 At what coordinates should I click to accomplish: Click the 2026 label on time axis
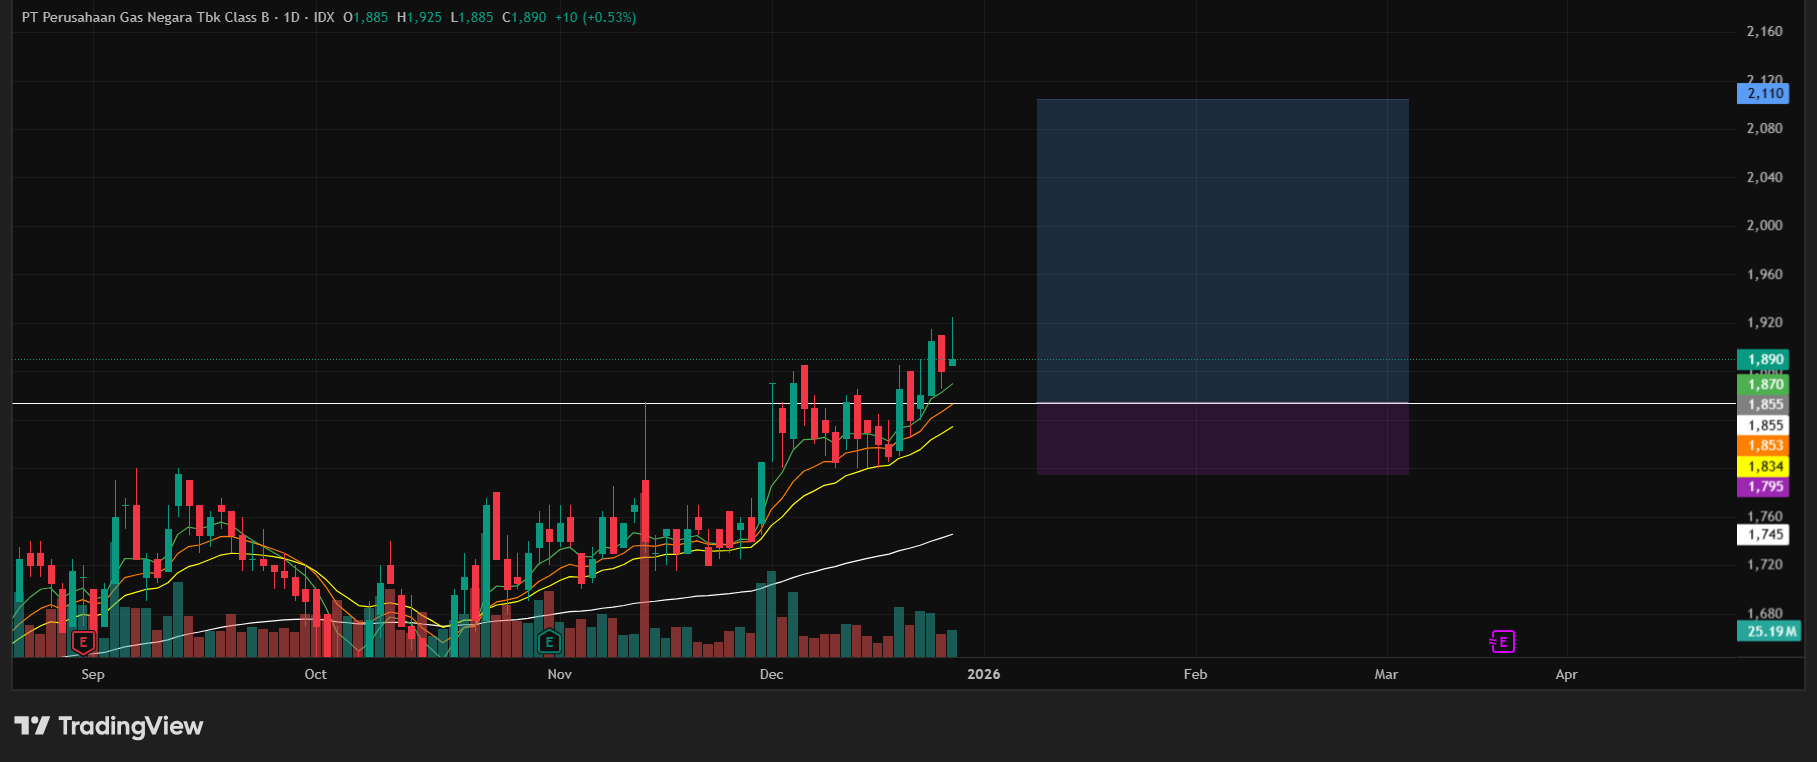(x=983, y=674)
